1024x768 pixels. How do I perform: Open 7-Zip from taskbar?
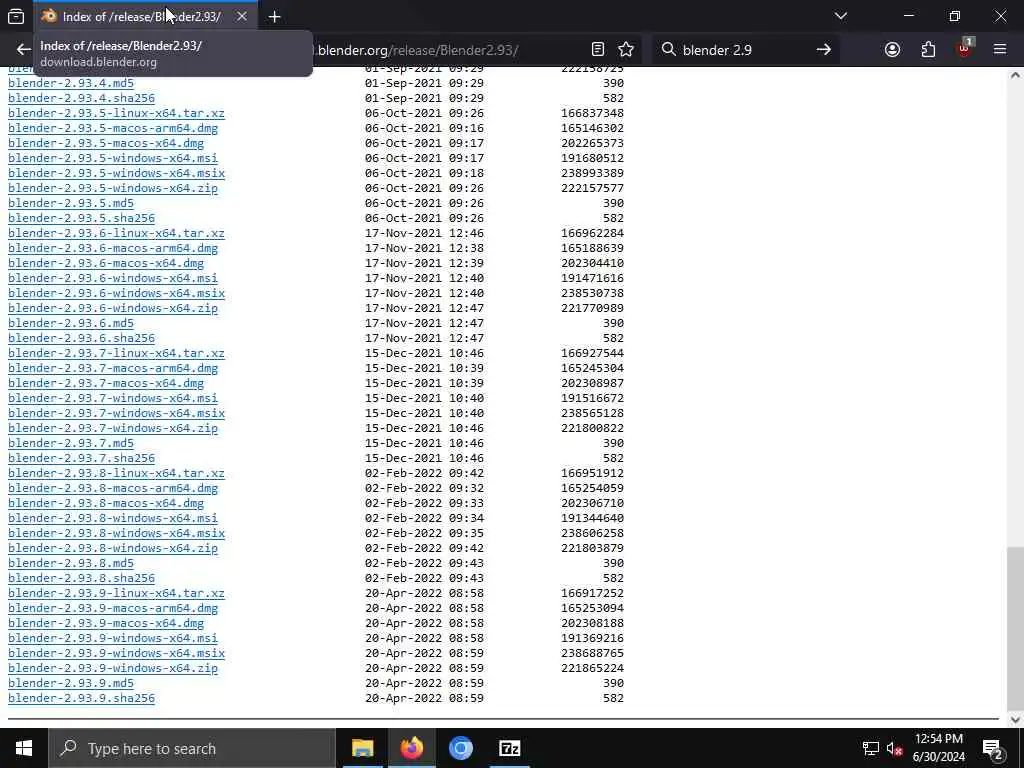pos(509,748)
